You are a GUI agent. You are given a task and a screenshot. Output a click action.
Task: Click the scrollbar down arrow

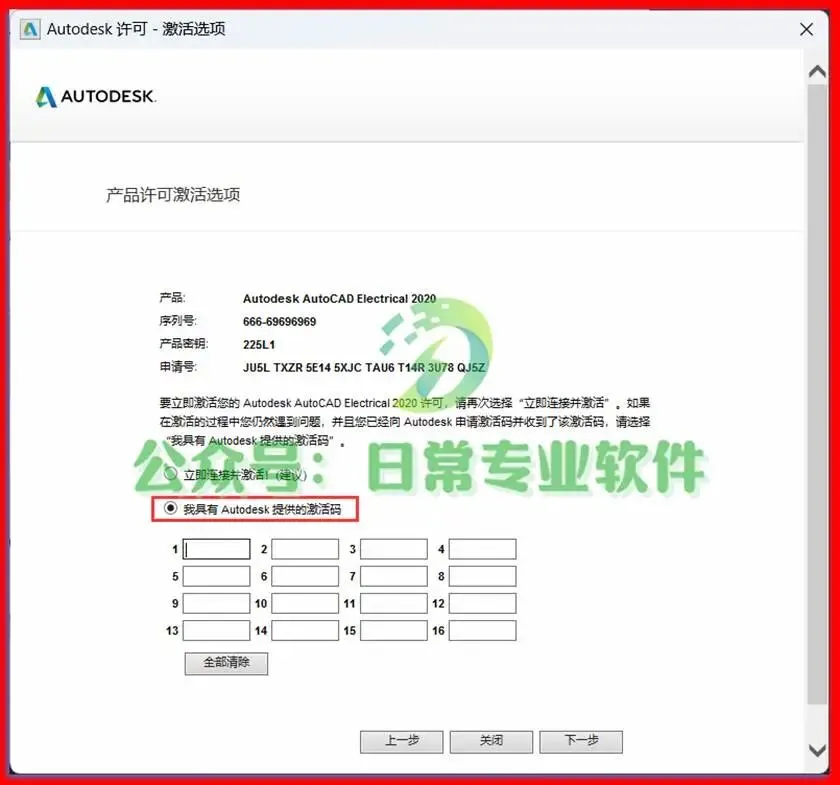[818, 751]
